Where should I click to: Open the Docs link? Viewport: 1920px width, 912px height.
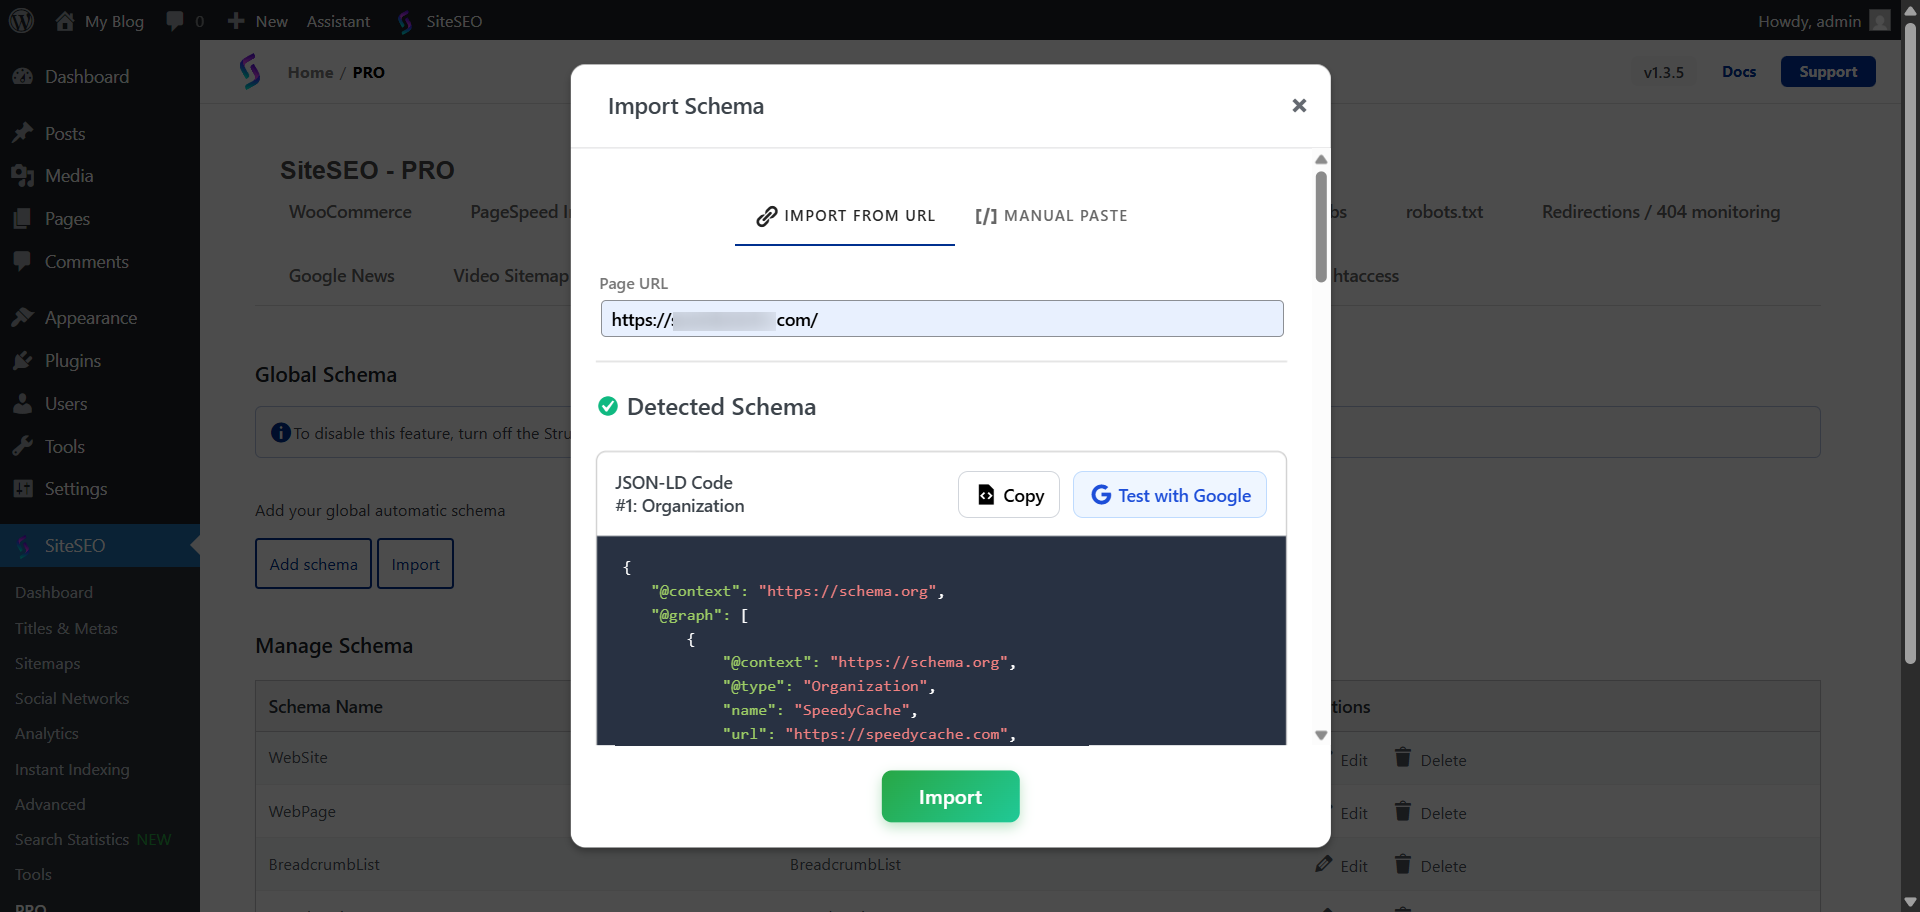[1738, 72]
